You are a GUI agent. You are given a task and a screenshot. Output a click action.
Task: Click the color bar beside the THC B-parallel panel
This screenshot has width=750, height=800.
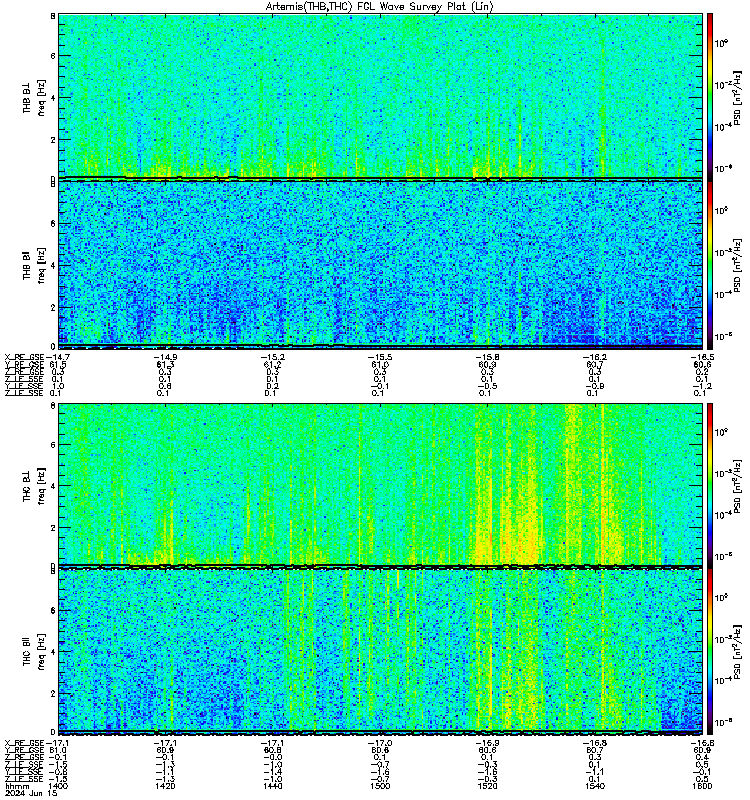coord(710,651)
